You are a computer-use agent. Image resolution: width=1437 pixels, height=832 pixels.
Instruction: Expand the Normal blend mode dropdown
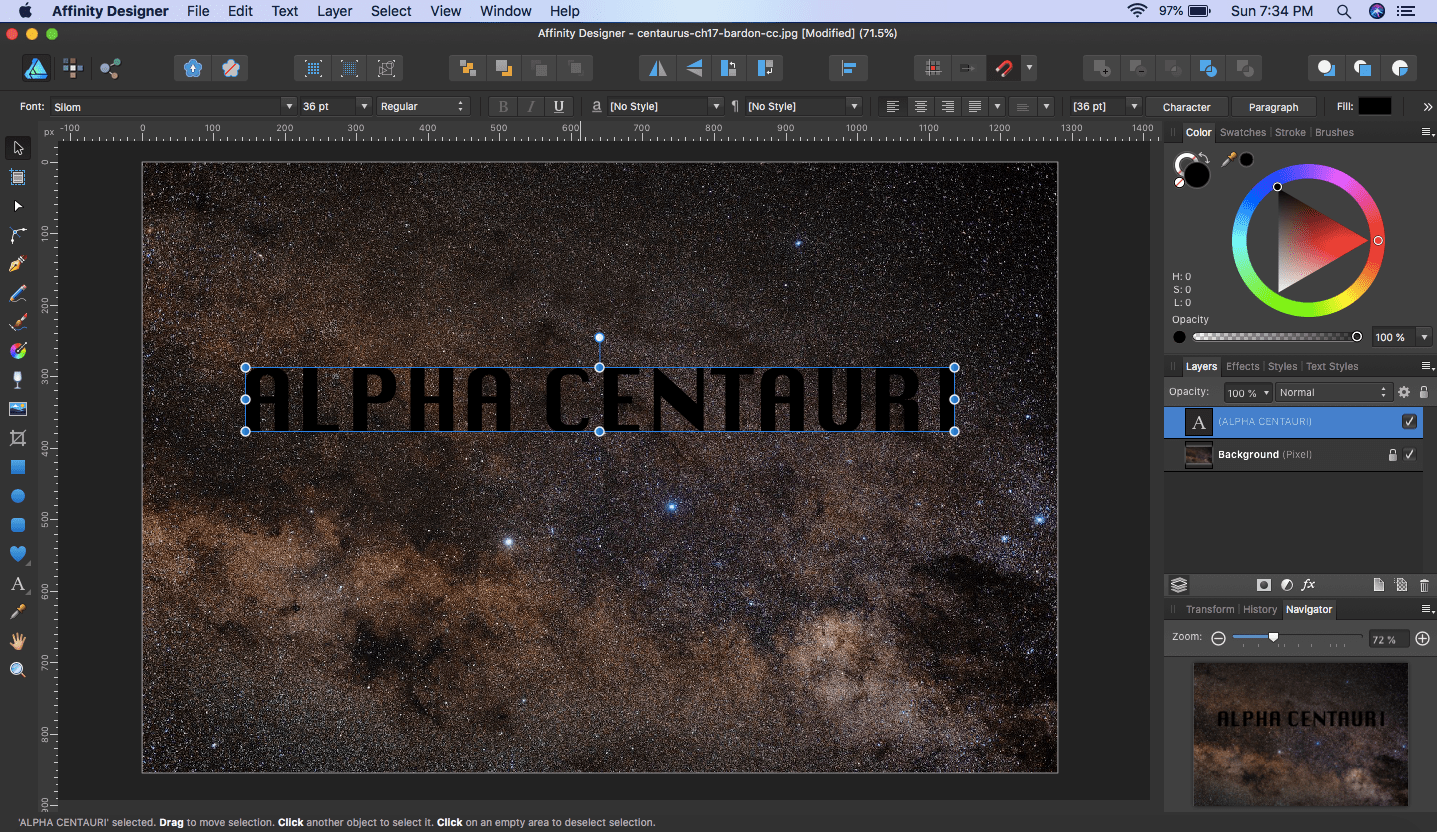1334,393
